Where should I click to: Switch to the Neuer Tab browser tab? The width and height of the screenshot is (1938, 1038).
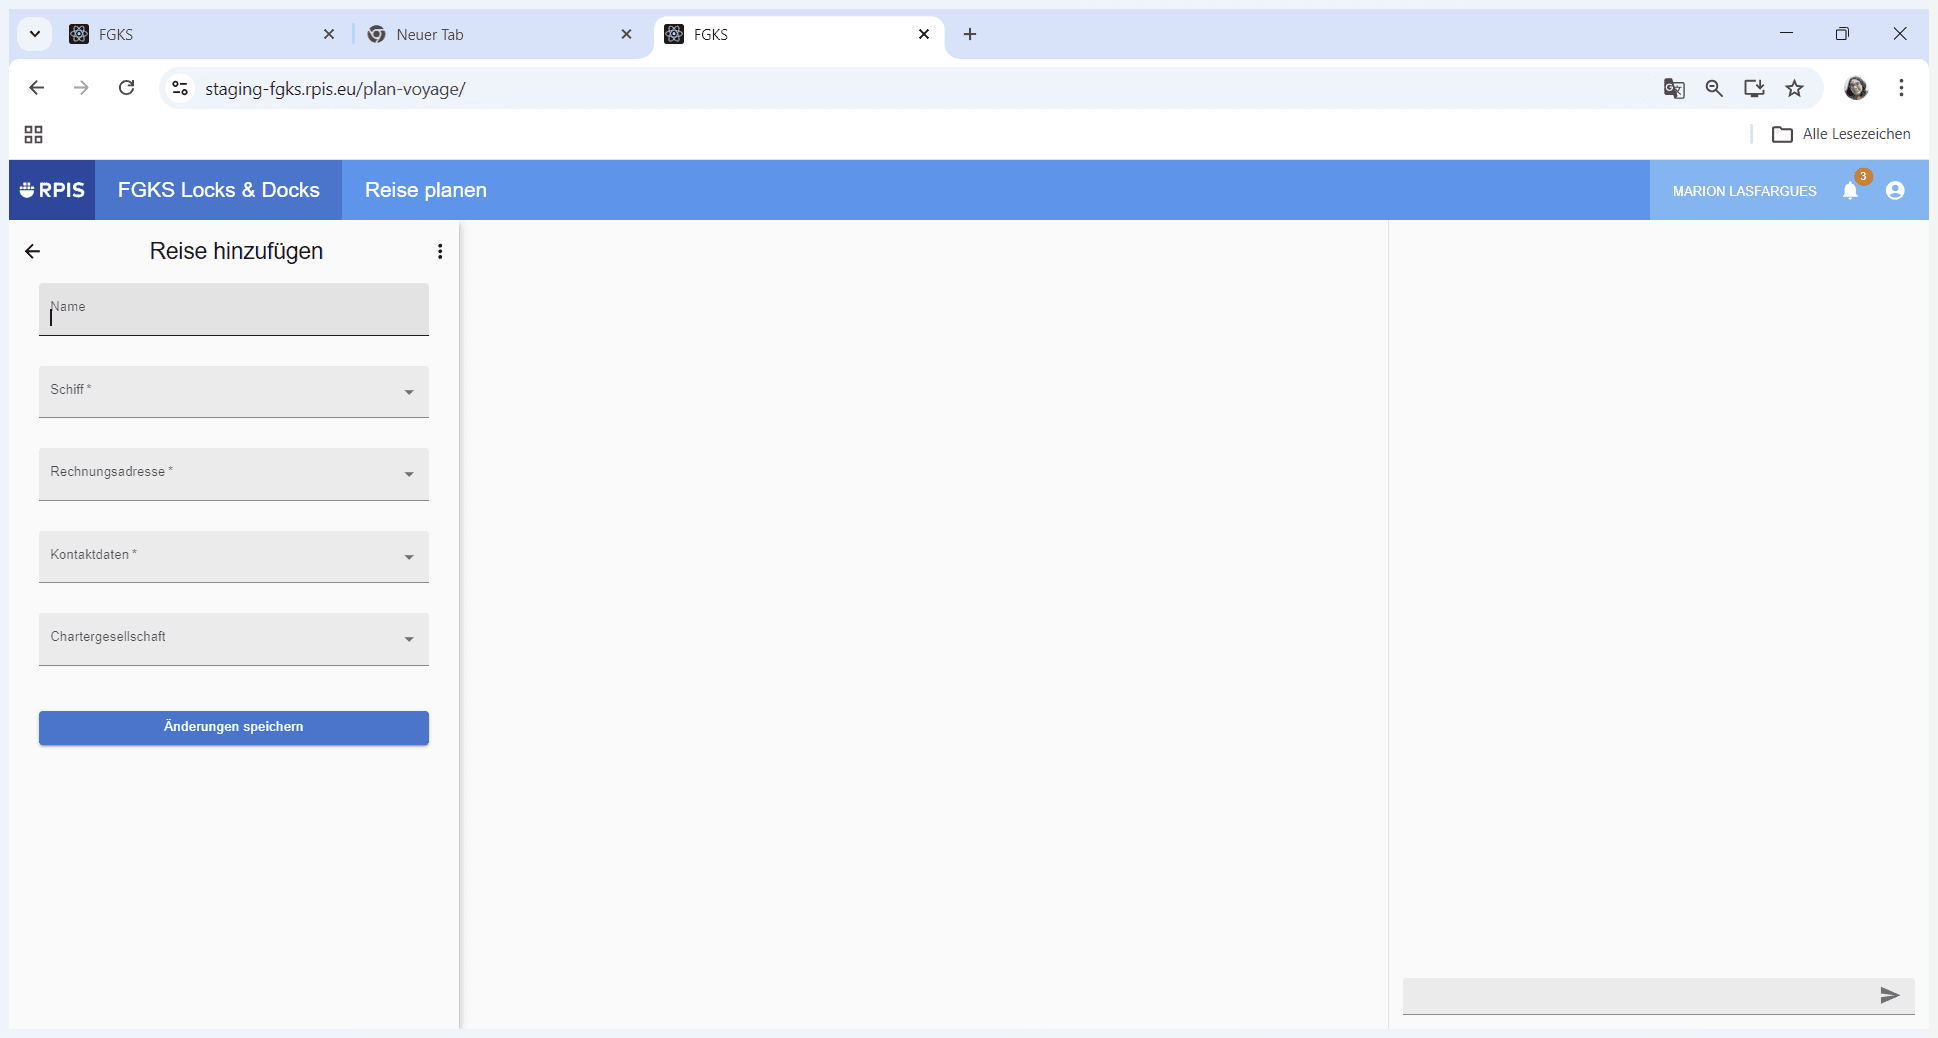click(x=500, y=34)
